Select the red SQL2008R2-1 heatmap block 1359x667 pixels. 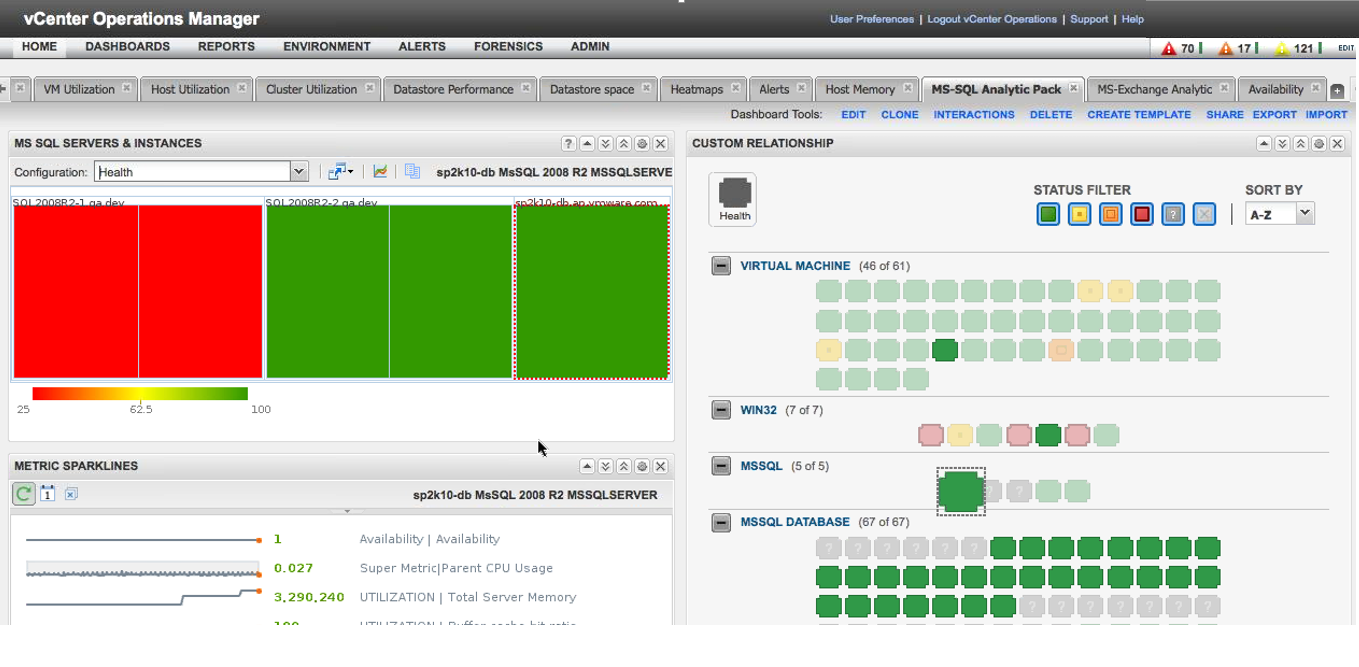click(x=137, y=291)
